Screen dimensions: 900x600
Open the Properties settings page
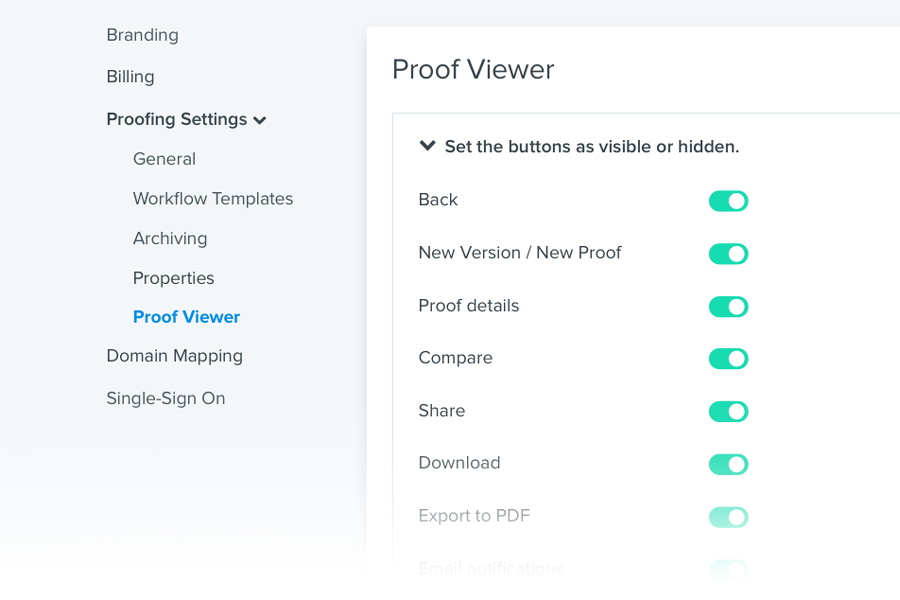tap(173, 277)
